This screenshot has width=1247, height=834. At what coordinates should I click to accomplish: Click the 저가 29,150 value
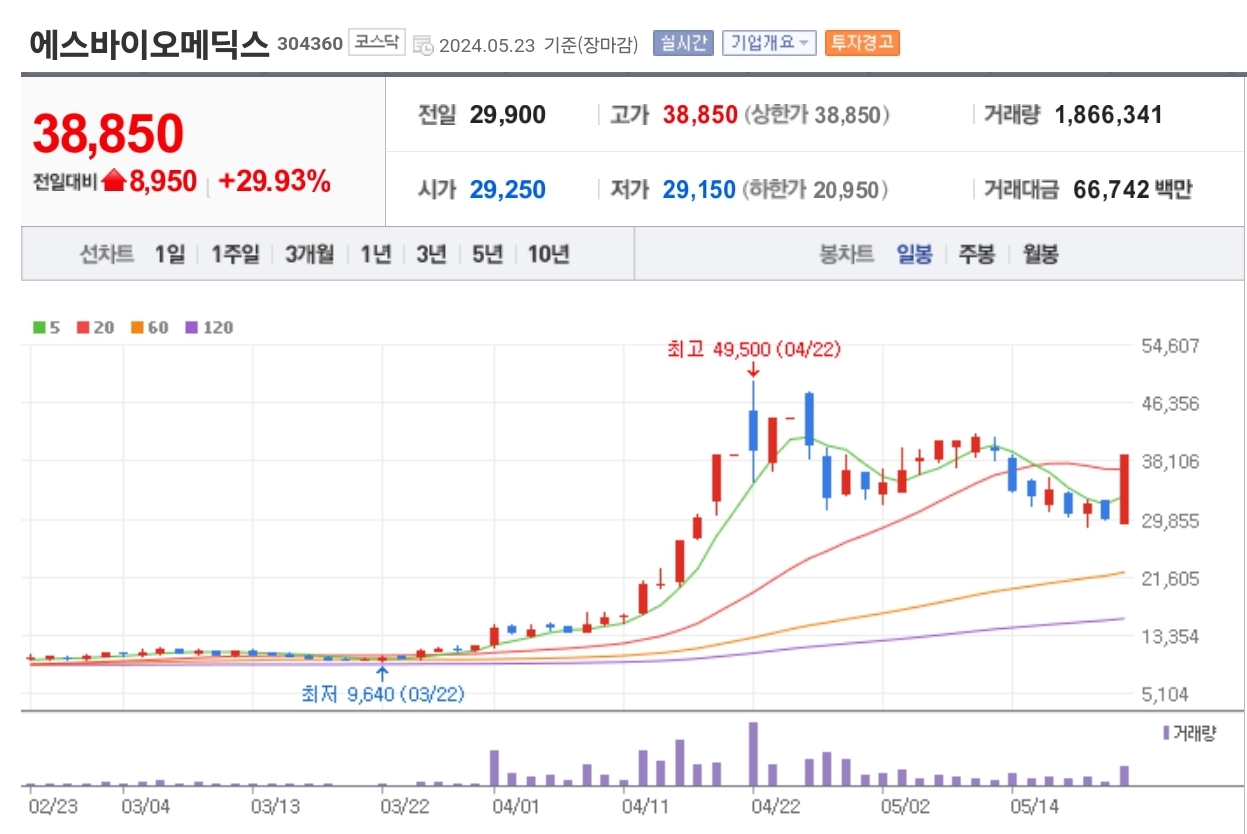(699, 189)
